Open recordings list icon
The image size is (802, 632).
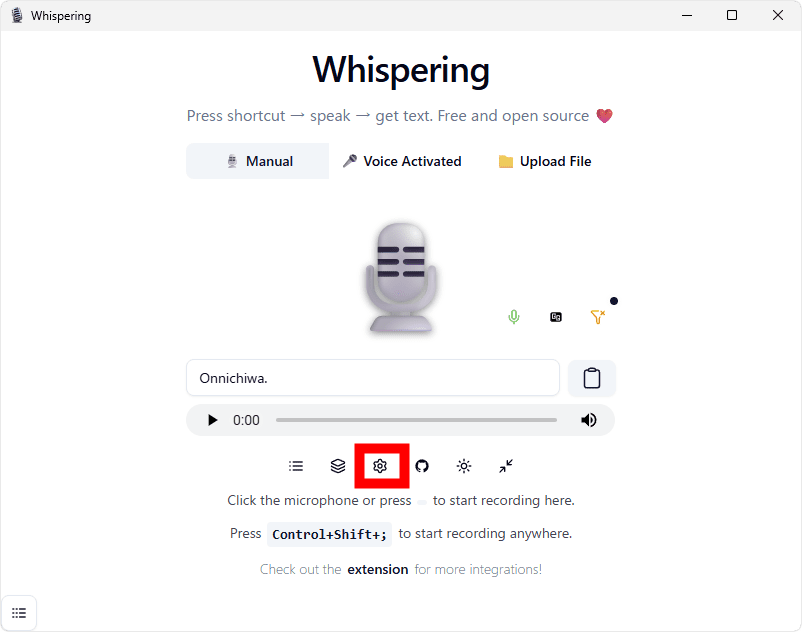click(x=296, y=466)
